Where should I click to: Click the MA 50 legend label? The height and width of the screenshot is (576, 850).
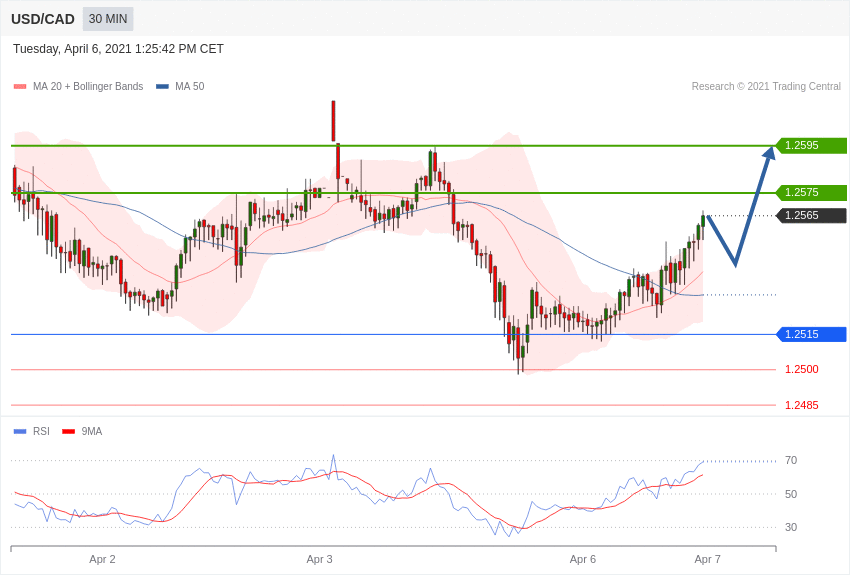(x=190, y=87)
